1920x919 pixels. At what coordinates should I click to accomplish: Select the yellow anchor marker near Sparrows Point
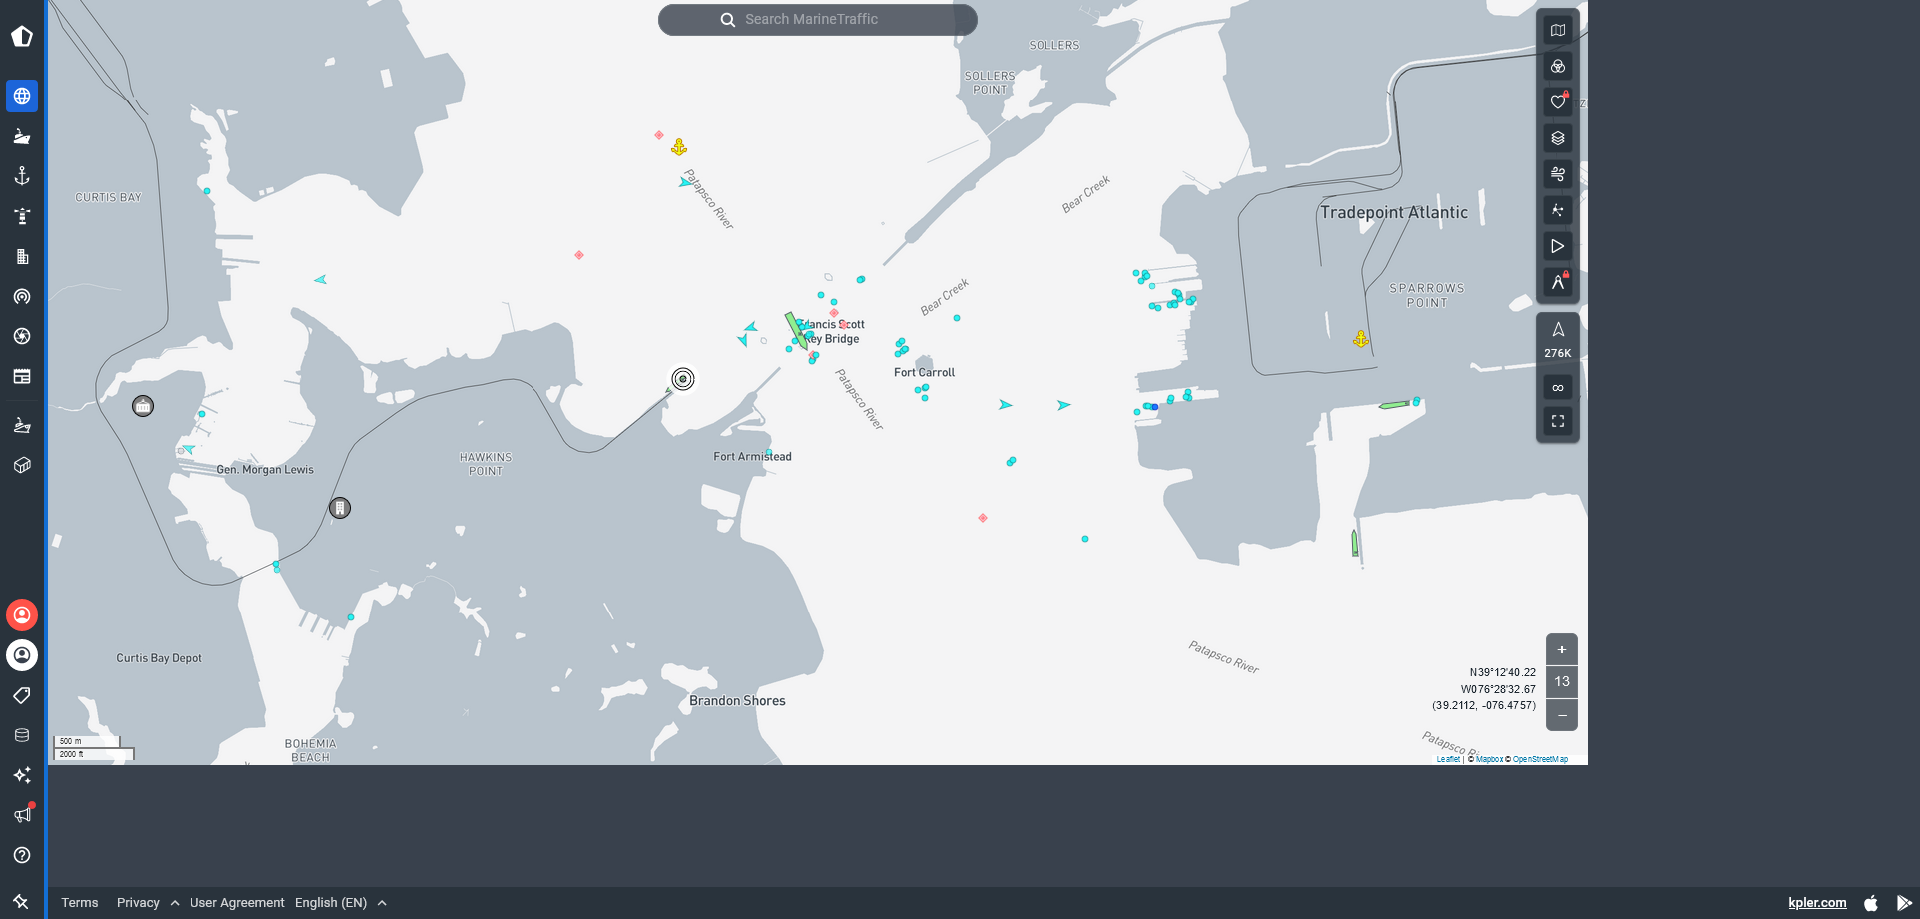[1361, 340]
